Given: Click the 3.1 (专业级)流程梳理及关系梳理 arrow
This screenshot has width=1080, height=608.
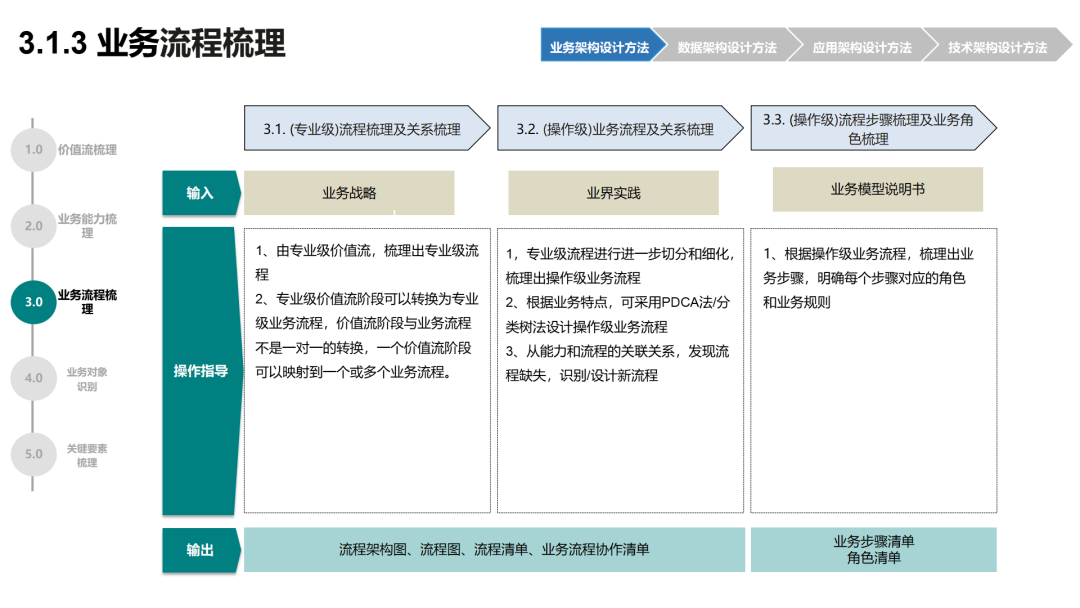Looking at the screenshot, I should tap(366, 128).
